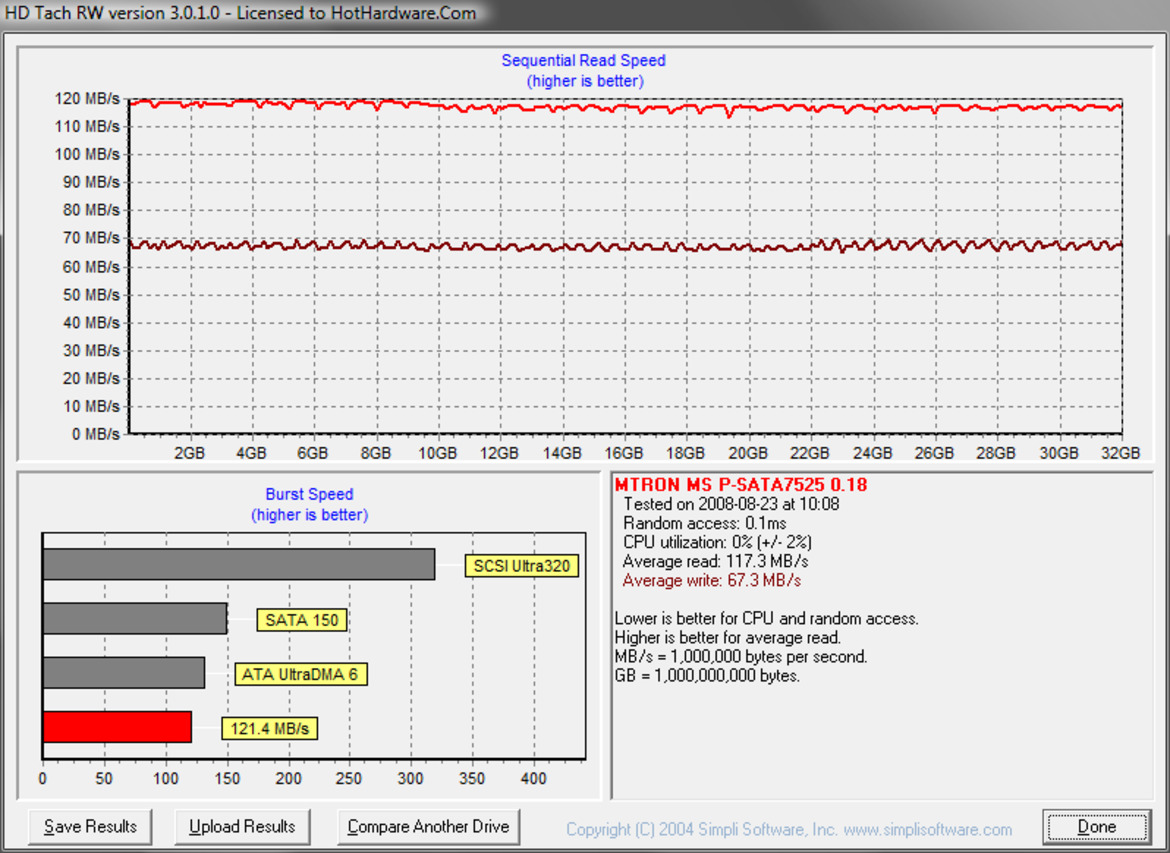Click the 0 MB/s axis label
The width and height of the screenshot is (1170, 853).
tap(96, 434)
